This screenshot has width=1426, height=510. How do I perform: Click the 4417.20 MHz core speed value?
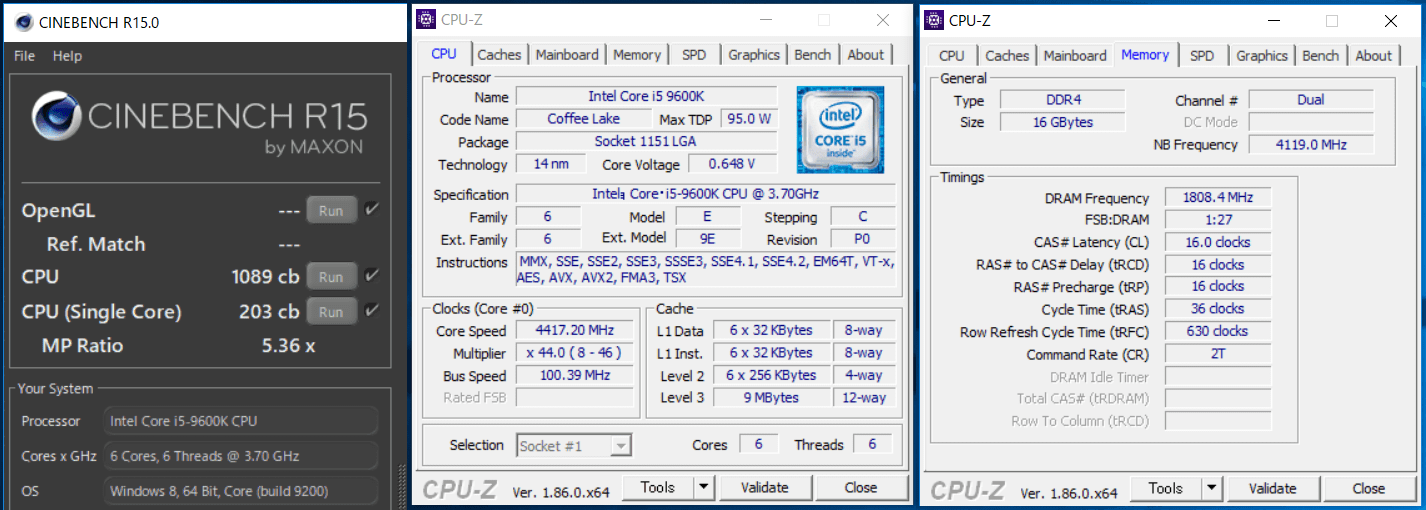tap(577, 330)
